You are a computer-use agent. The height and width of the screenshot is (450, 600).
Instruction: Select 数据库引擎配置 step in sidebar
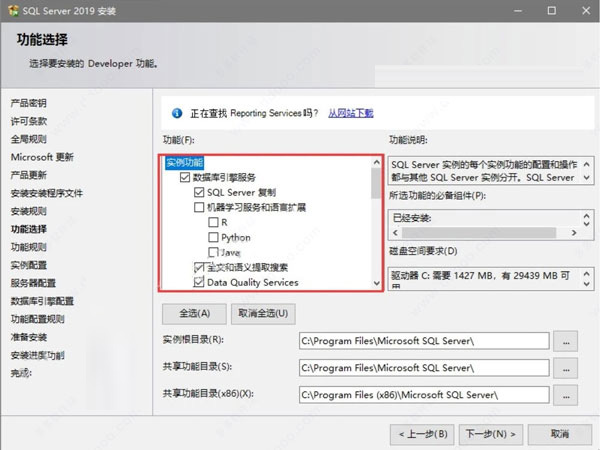[x=42, y=301]
